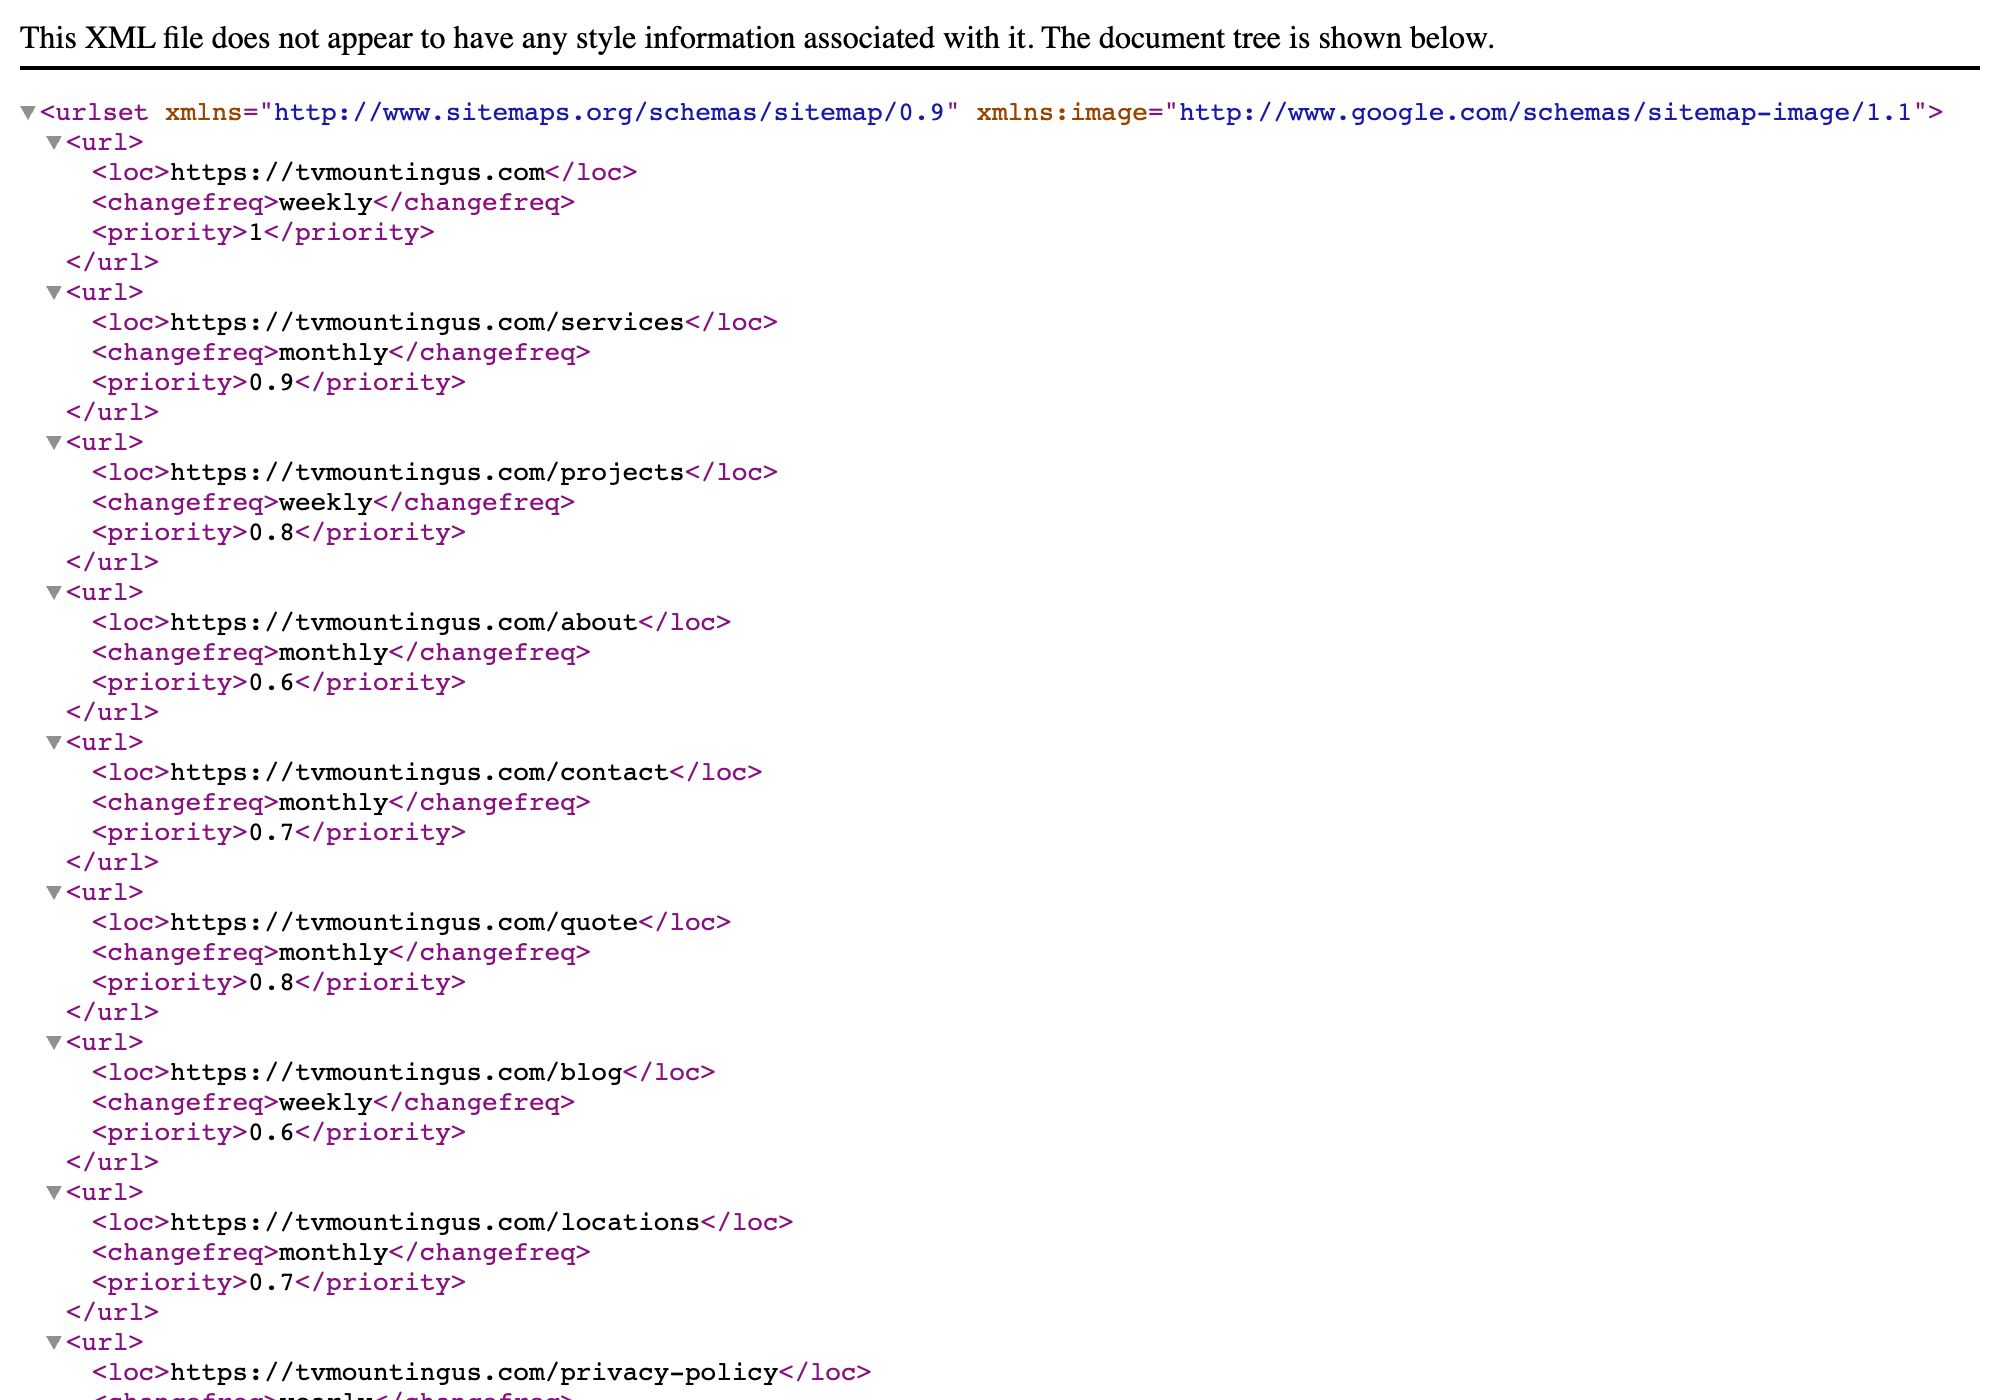2000x1400 pixels.
Task: Collapse the url node containing /services
Action: coord(54,293)
